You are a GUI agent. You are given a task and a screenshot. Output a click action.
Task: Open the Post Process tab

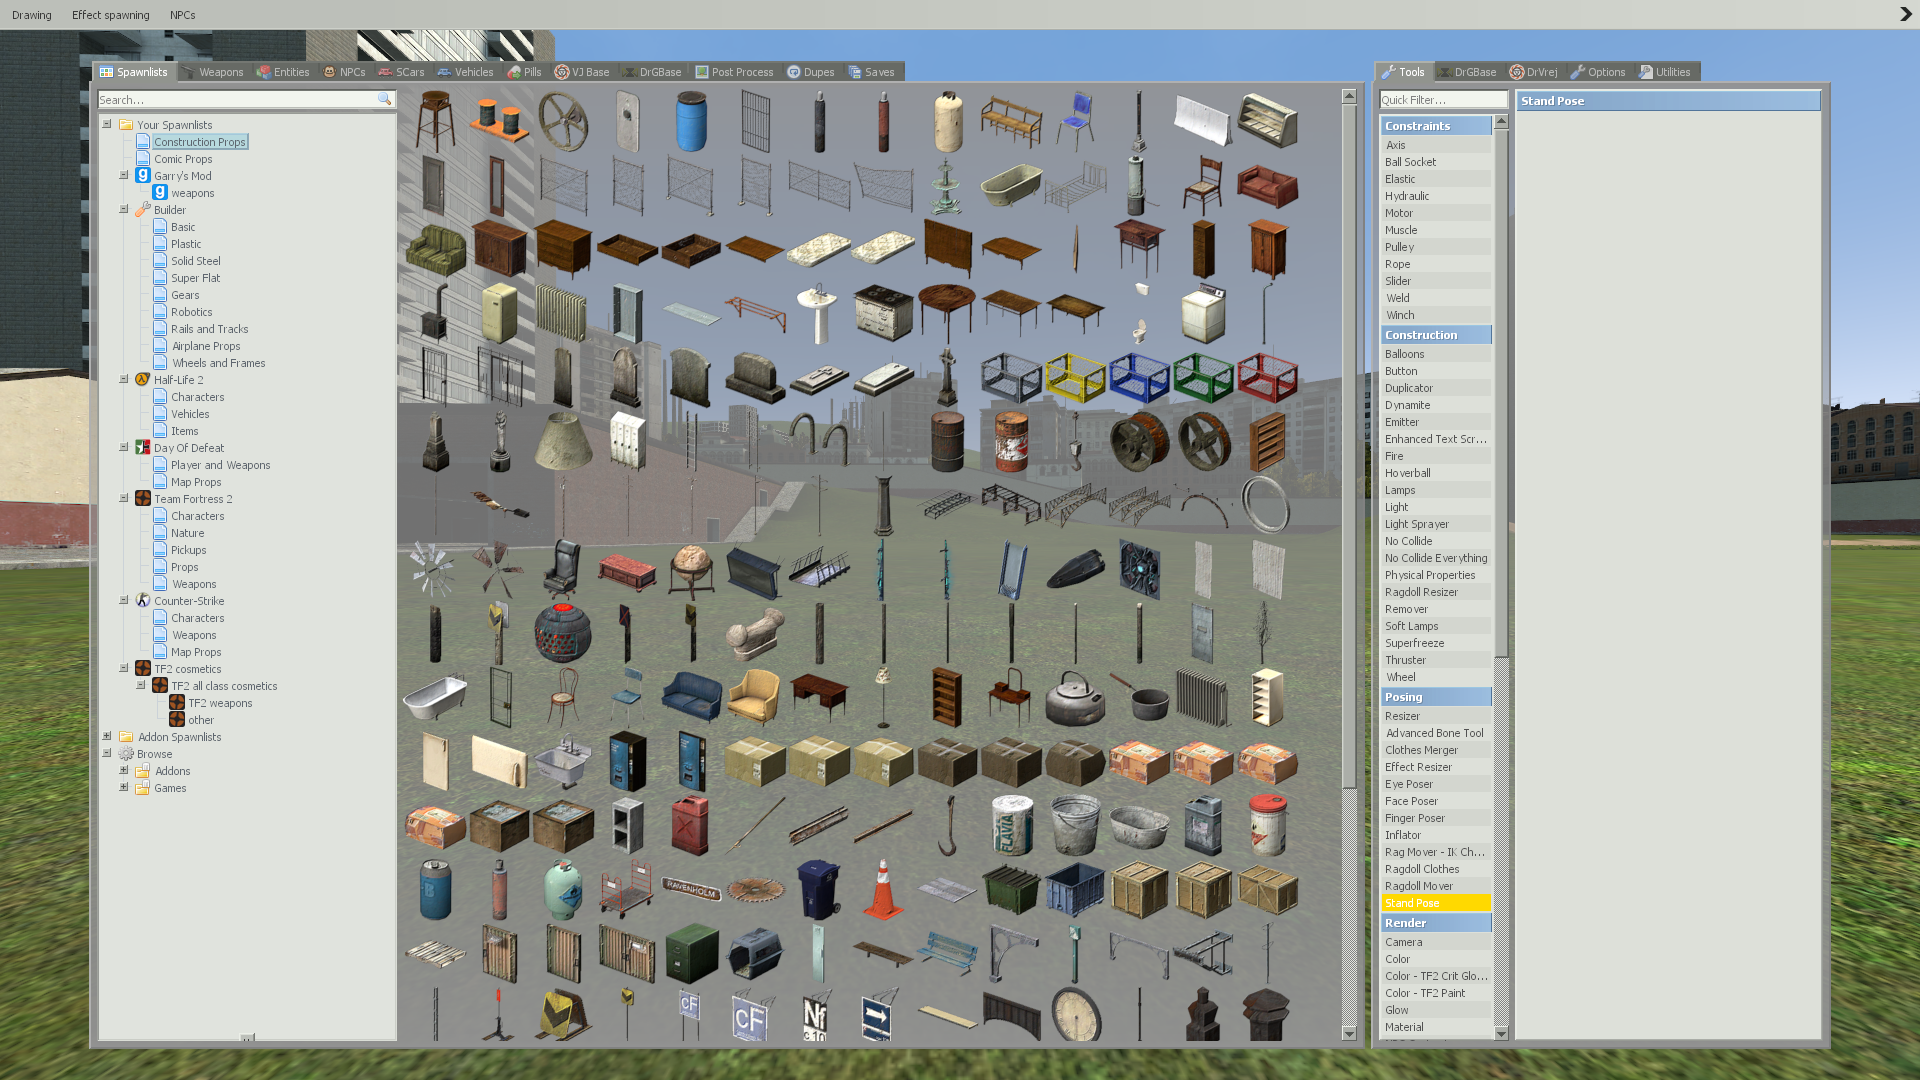(734, 72)
